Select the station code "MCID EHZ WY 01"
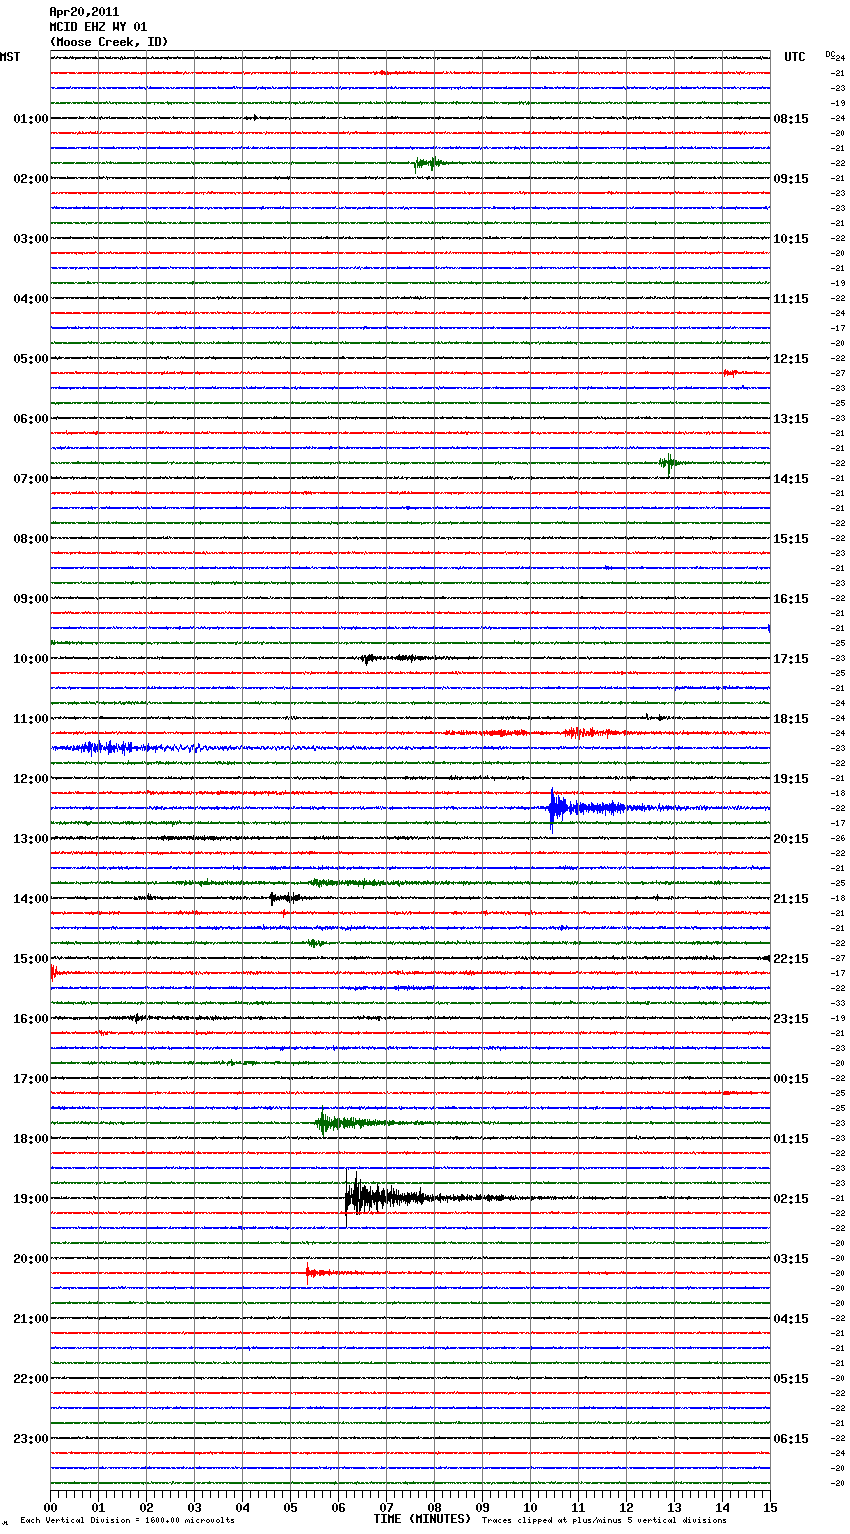 click(98, 27)
